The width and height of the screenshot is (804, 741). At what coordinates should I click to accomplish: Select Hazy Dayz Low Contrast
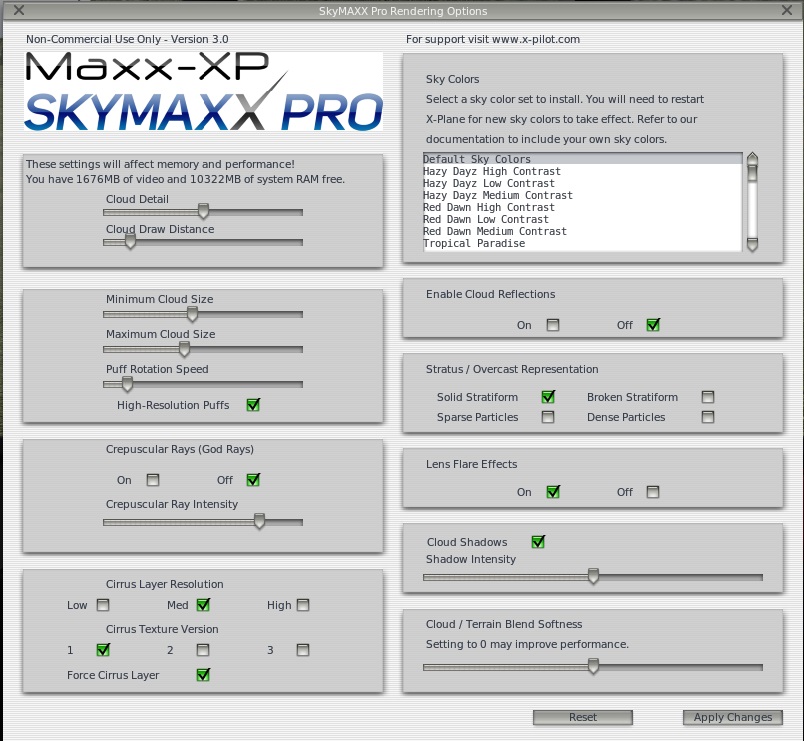pos(582,183)
